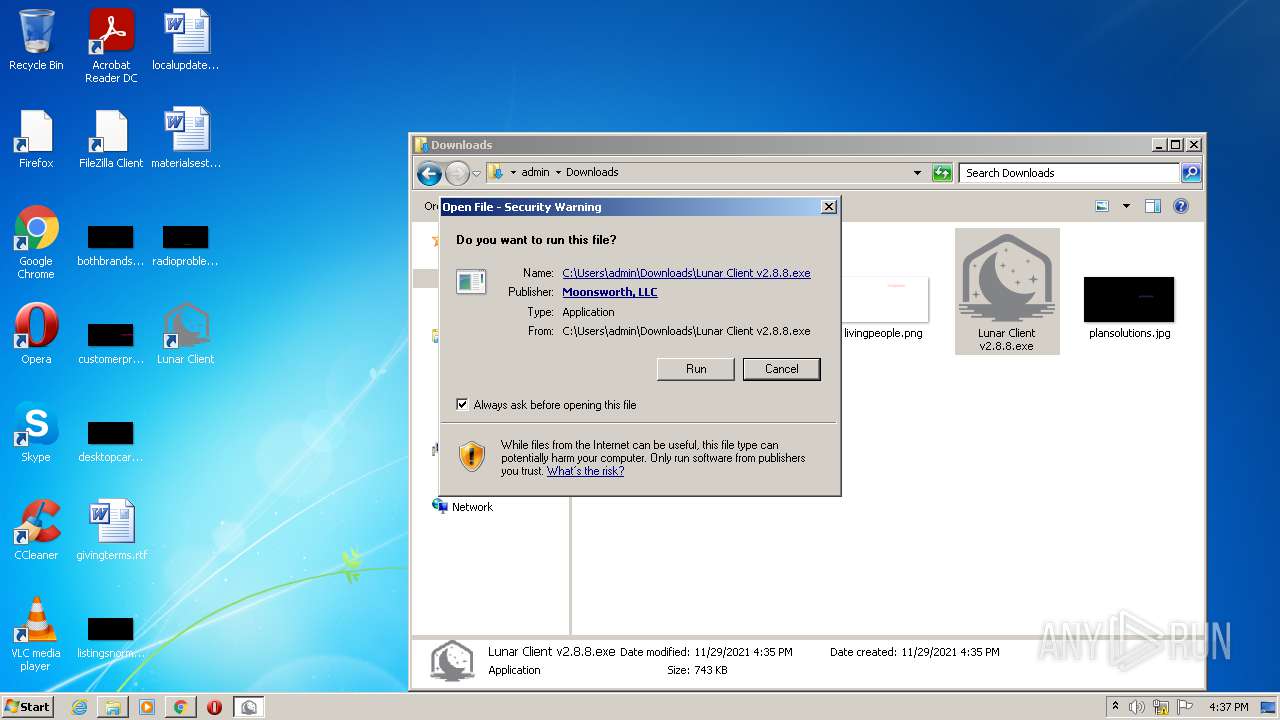1280x720 pixels.
Task: Open the What's the risk link
Action: pyautogui.click(x=585, y=471)
